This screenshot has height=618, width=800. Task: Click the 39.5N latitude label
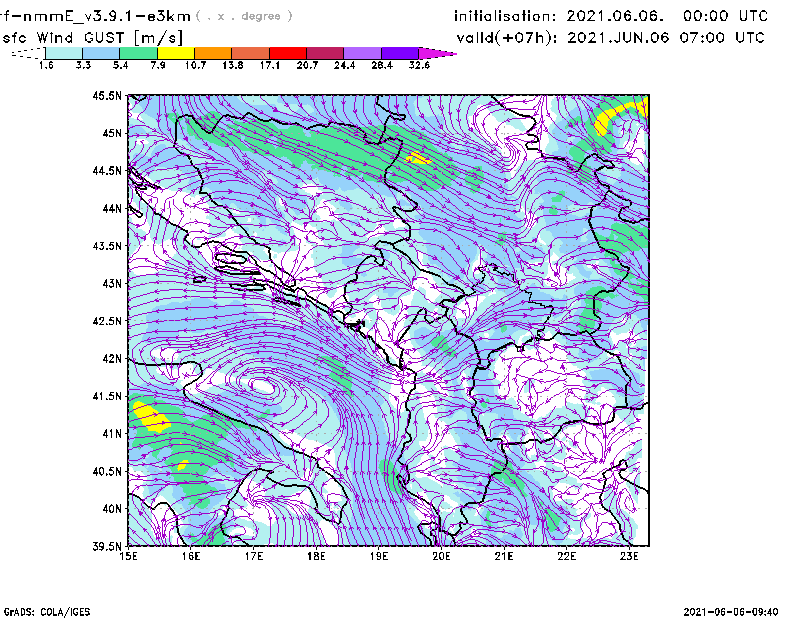point(107,546)
